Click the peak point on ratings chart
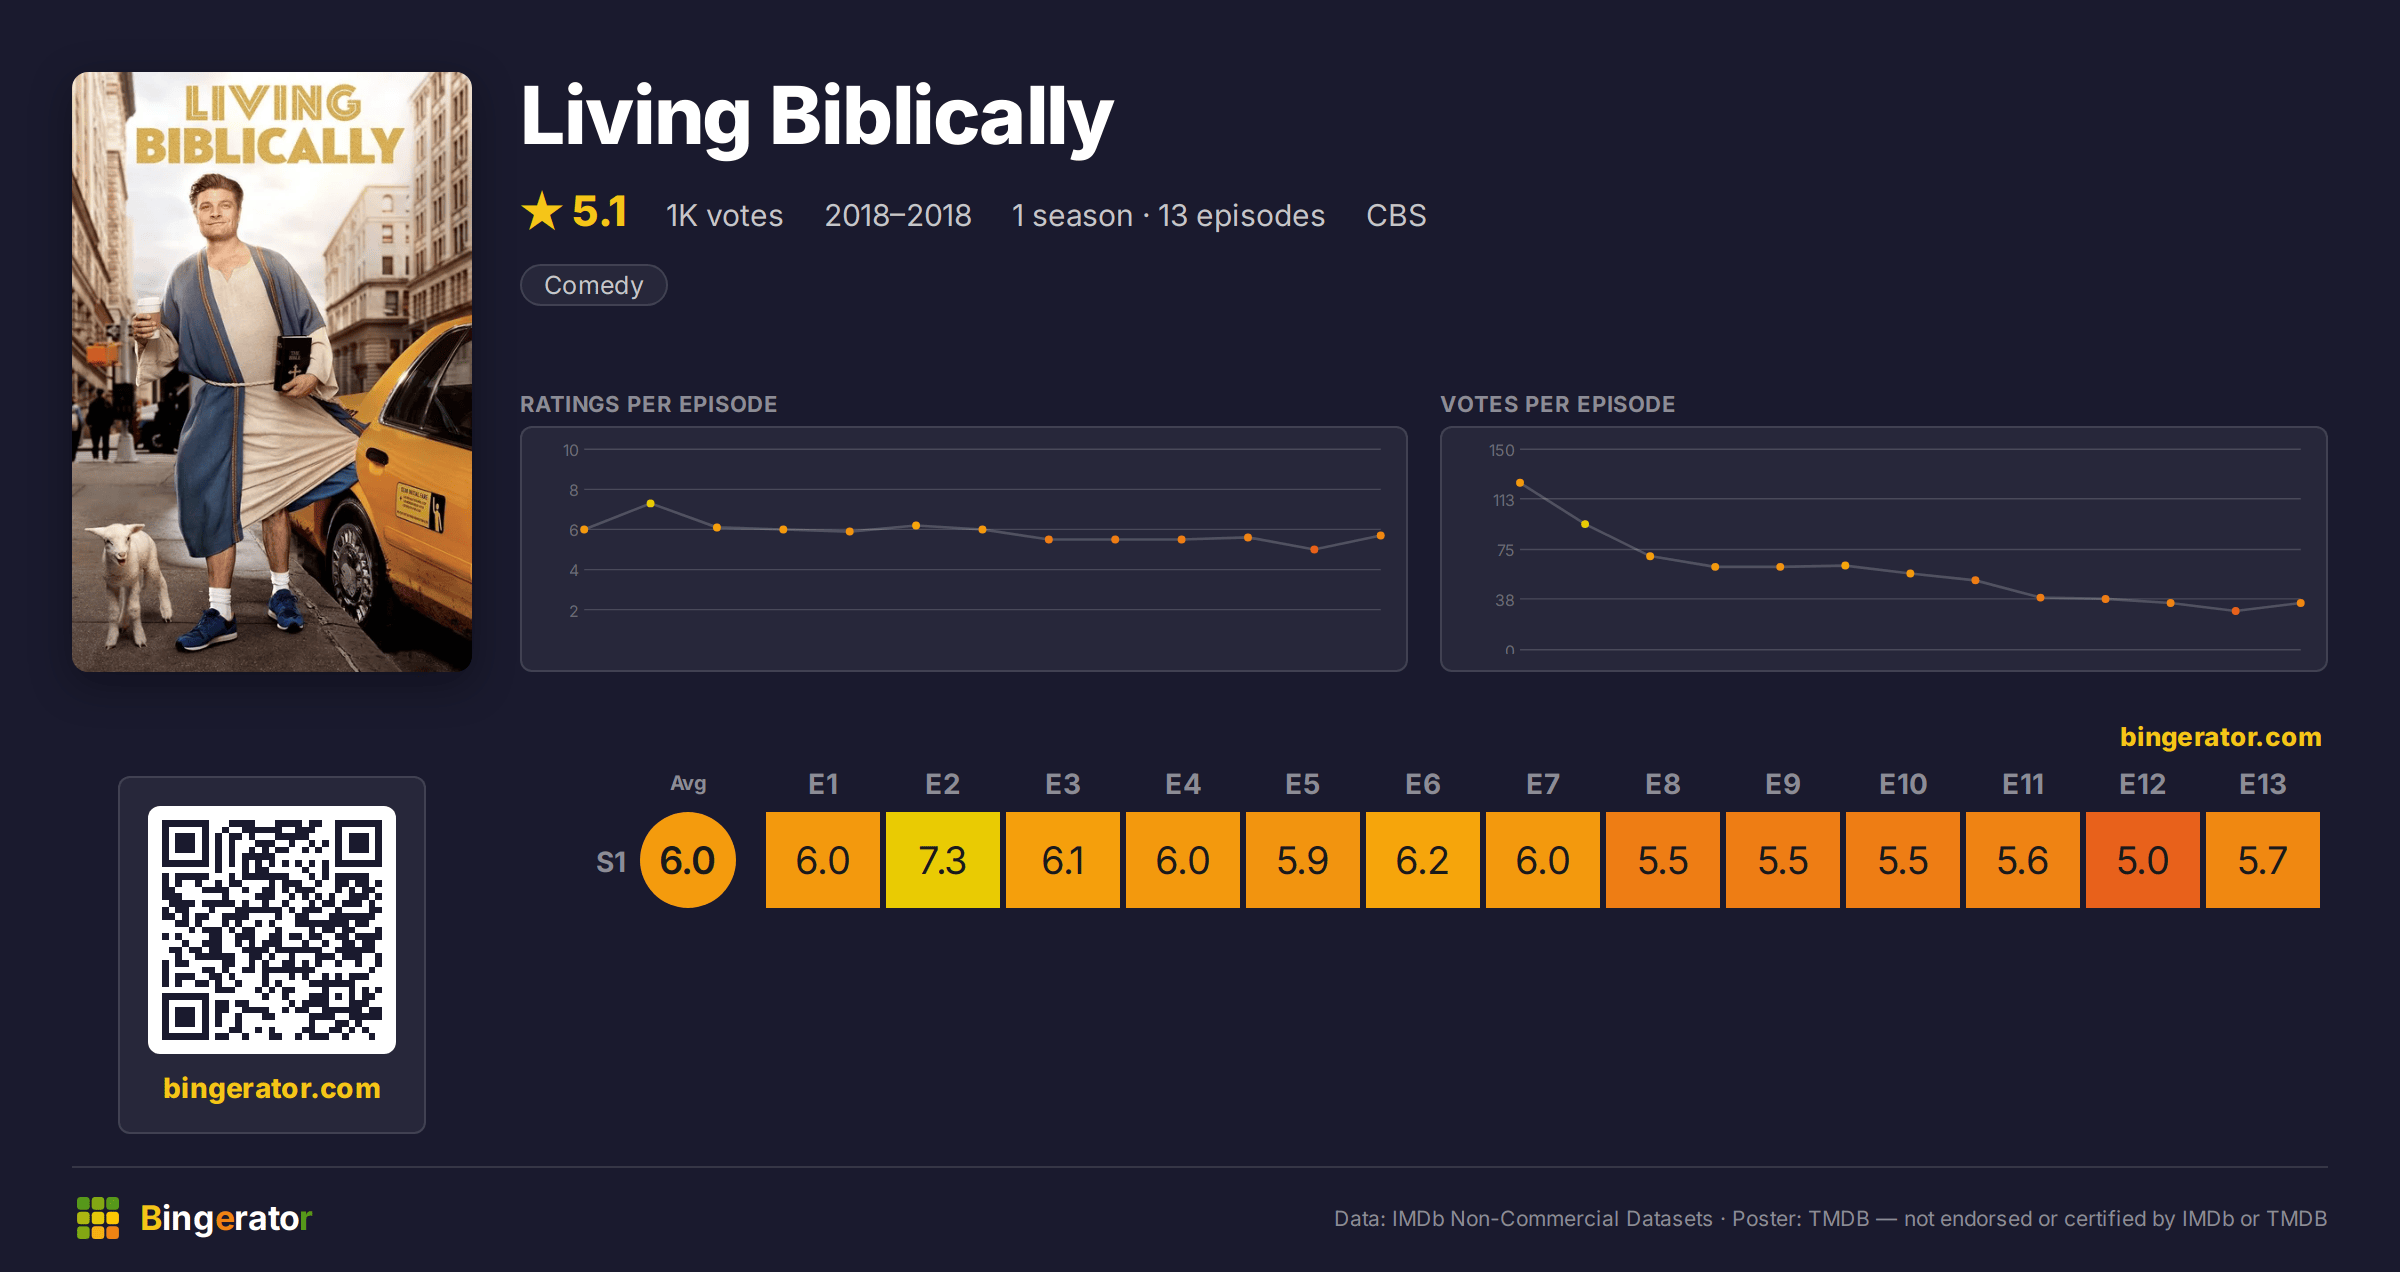 tap(651, 503)
